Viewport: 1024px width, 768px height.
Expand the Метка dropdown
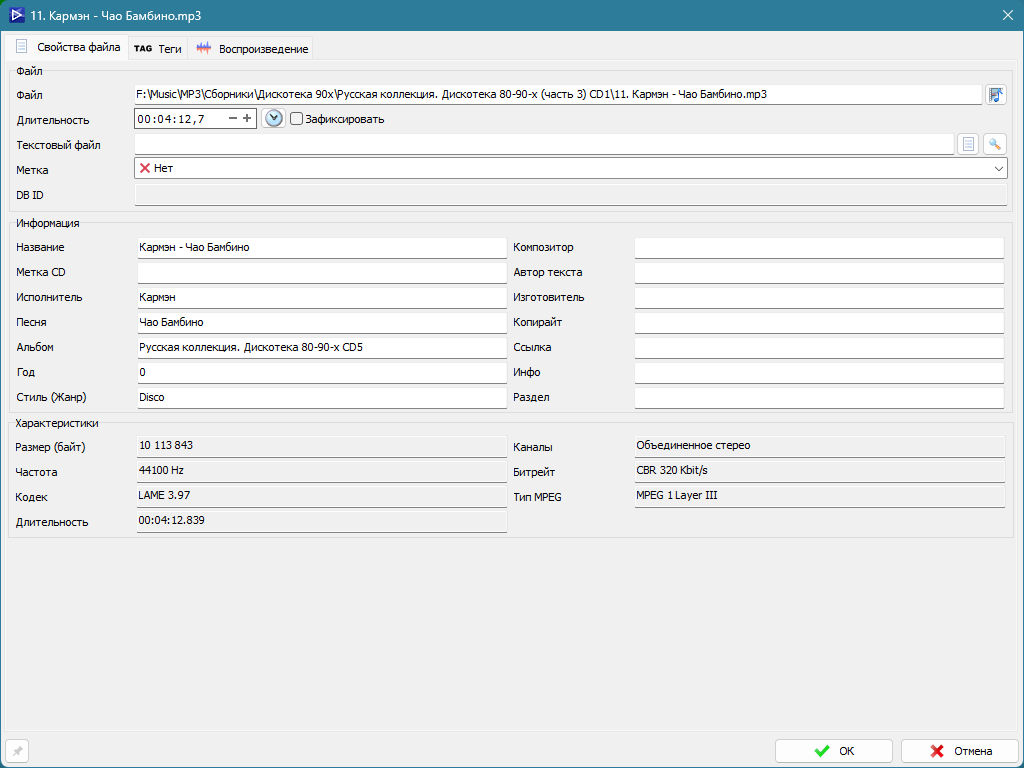click(999, 168)
